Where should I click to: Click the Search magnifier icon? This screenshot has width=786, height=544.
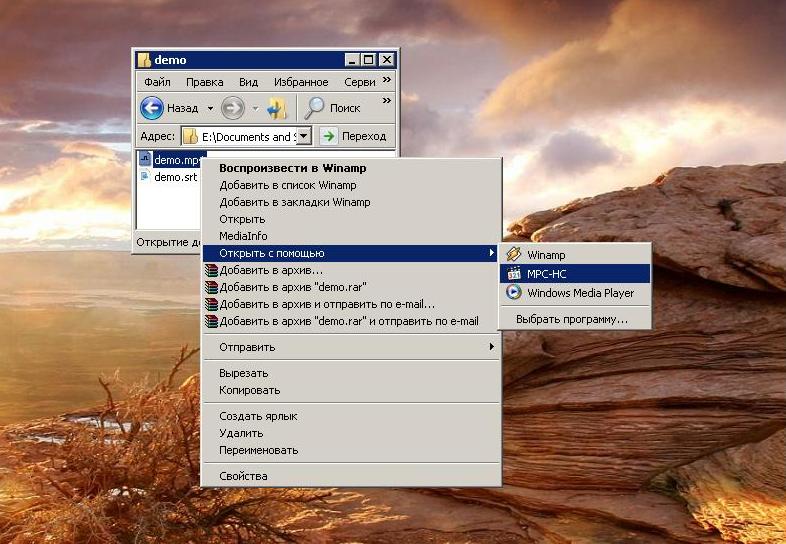(314, 108)
